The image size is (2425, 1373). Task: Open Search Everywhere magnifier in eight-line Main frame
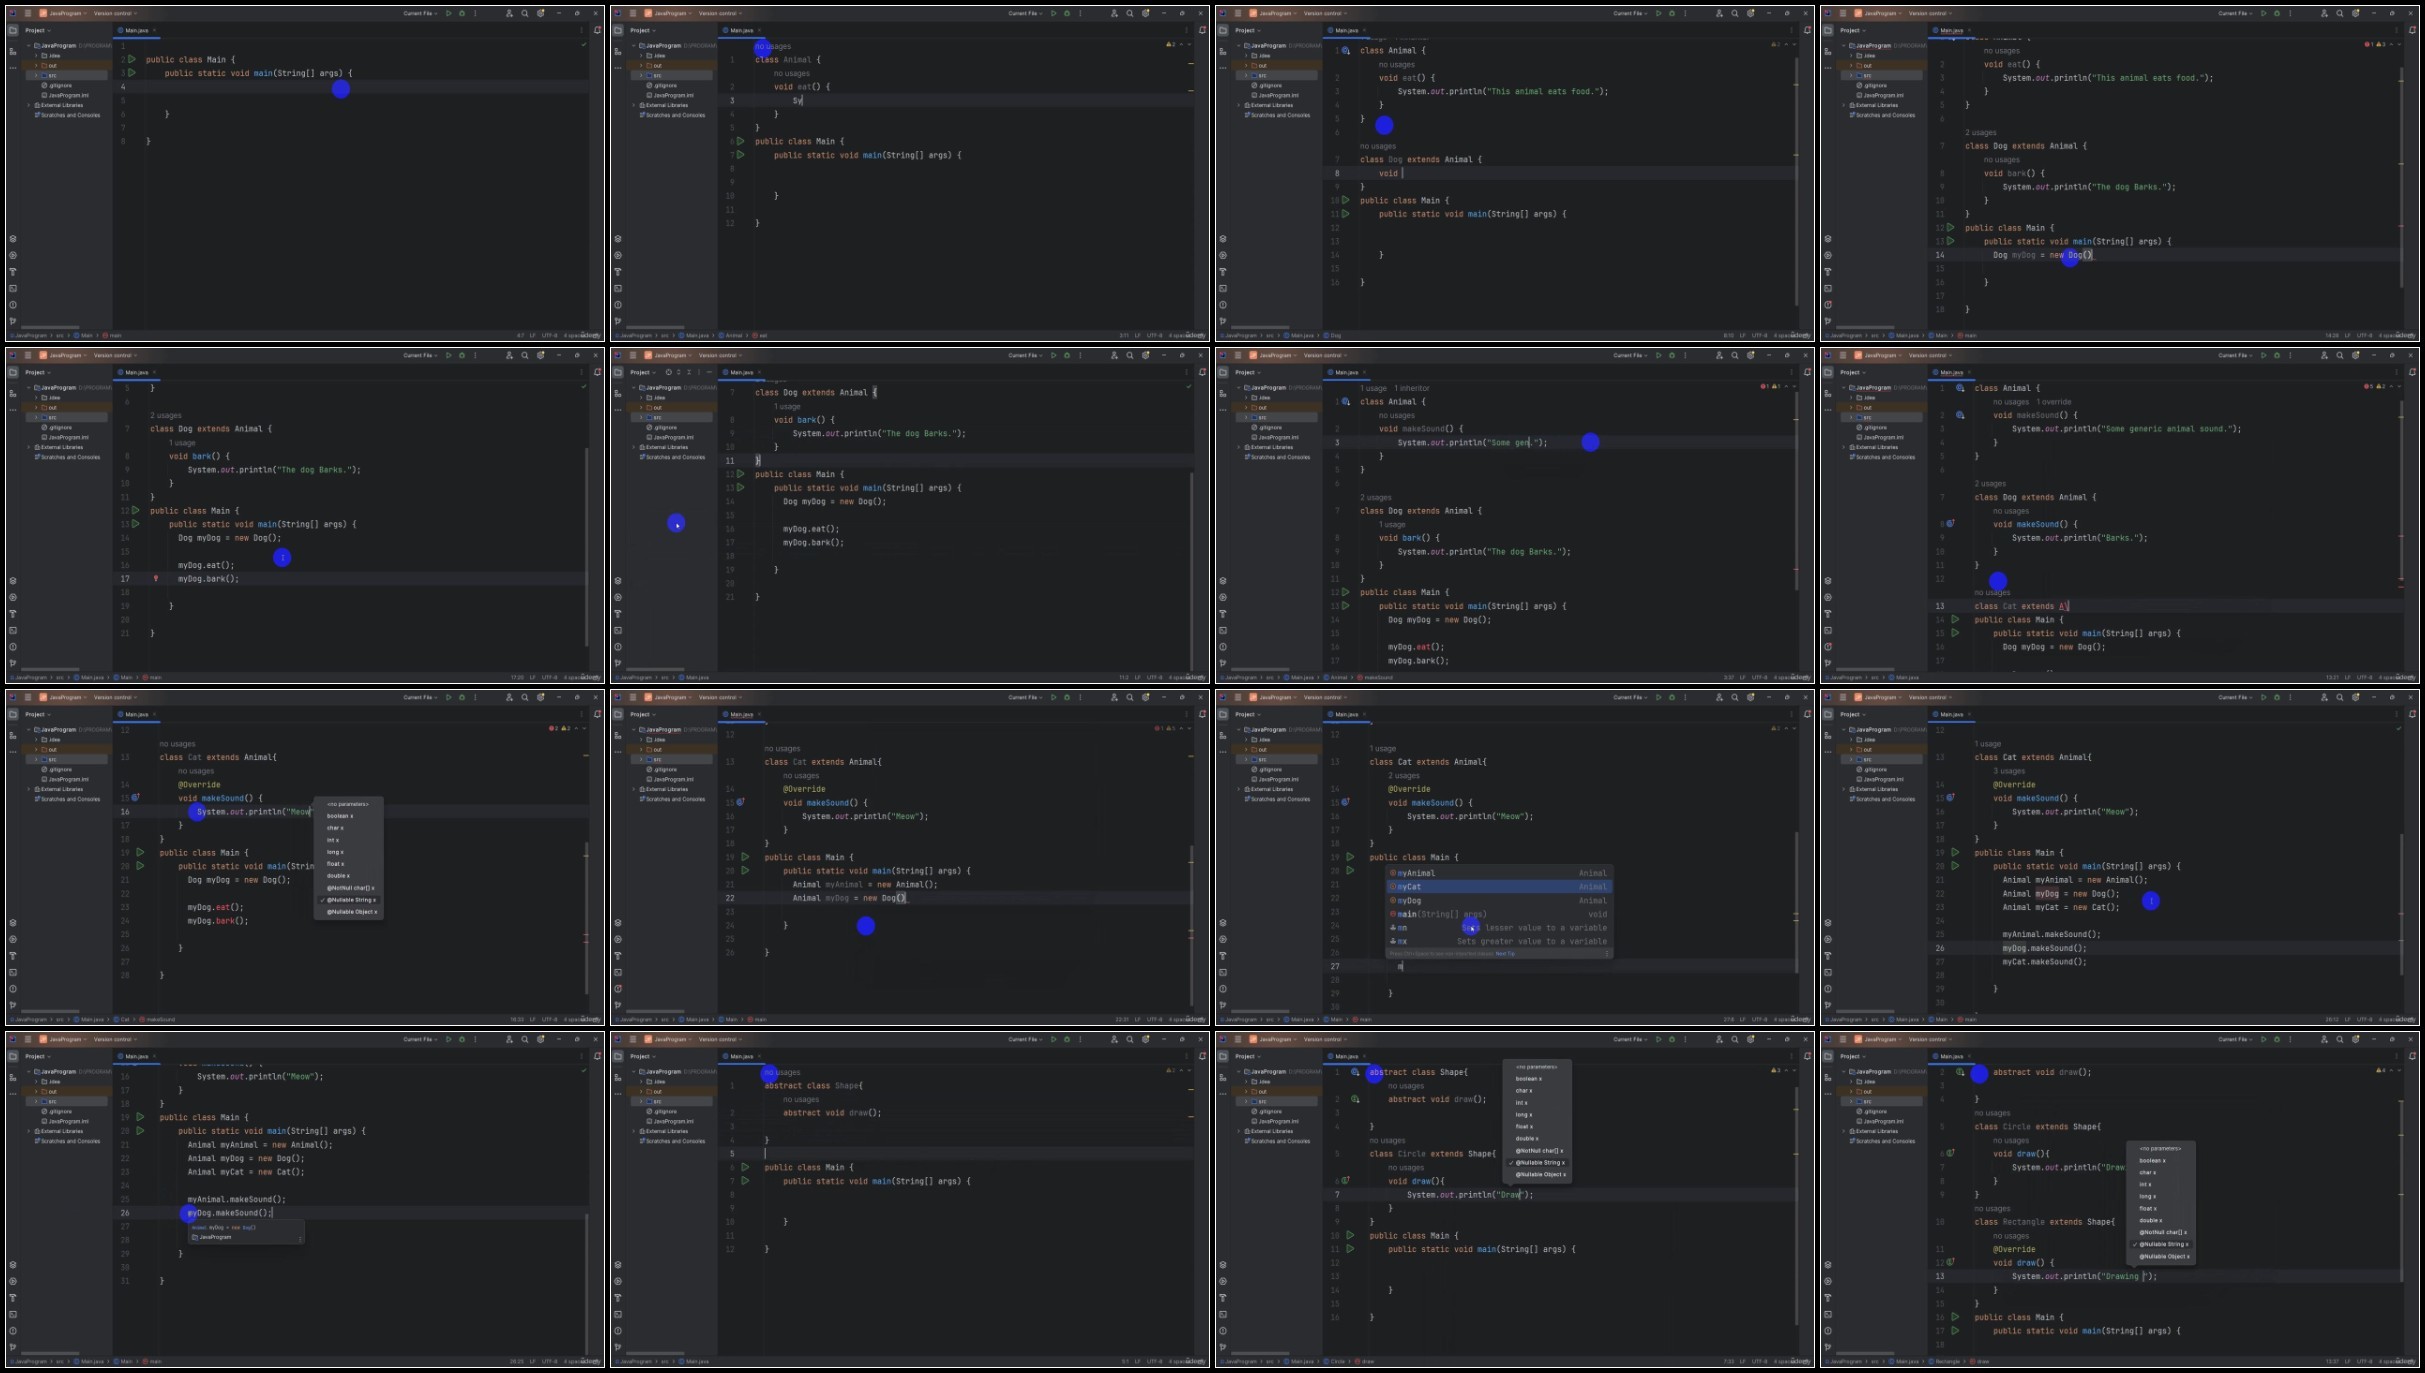(x=525, y=13)
